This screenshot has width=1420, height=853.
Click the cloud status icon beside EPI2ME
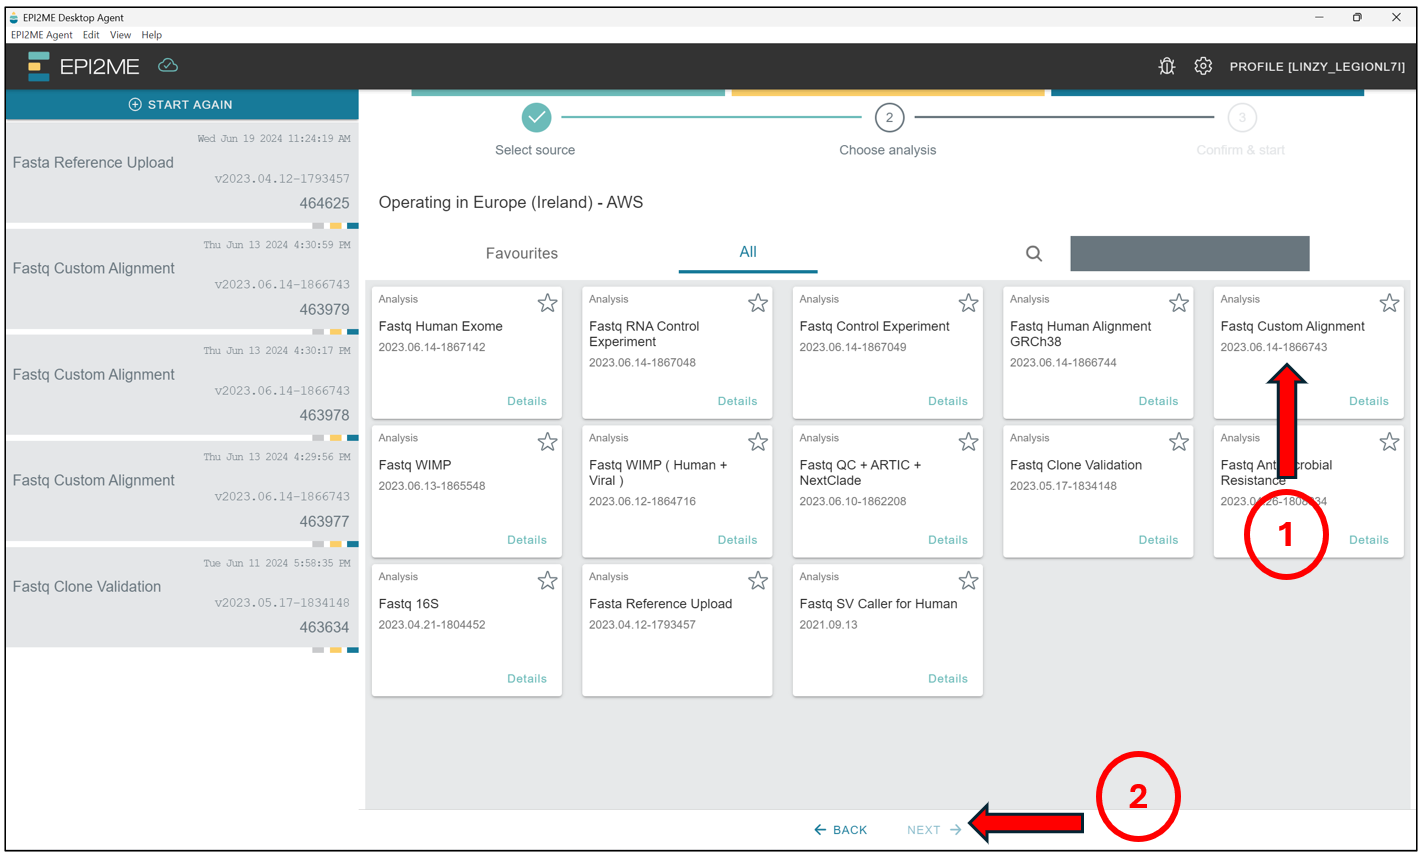tap(168, 65)
